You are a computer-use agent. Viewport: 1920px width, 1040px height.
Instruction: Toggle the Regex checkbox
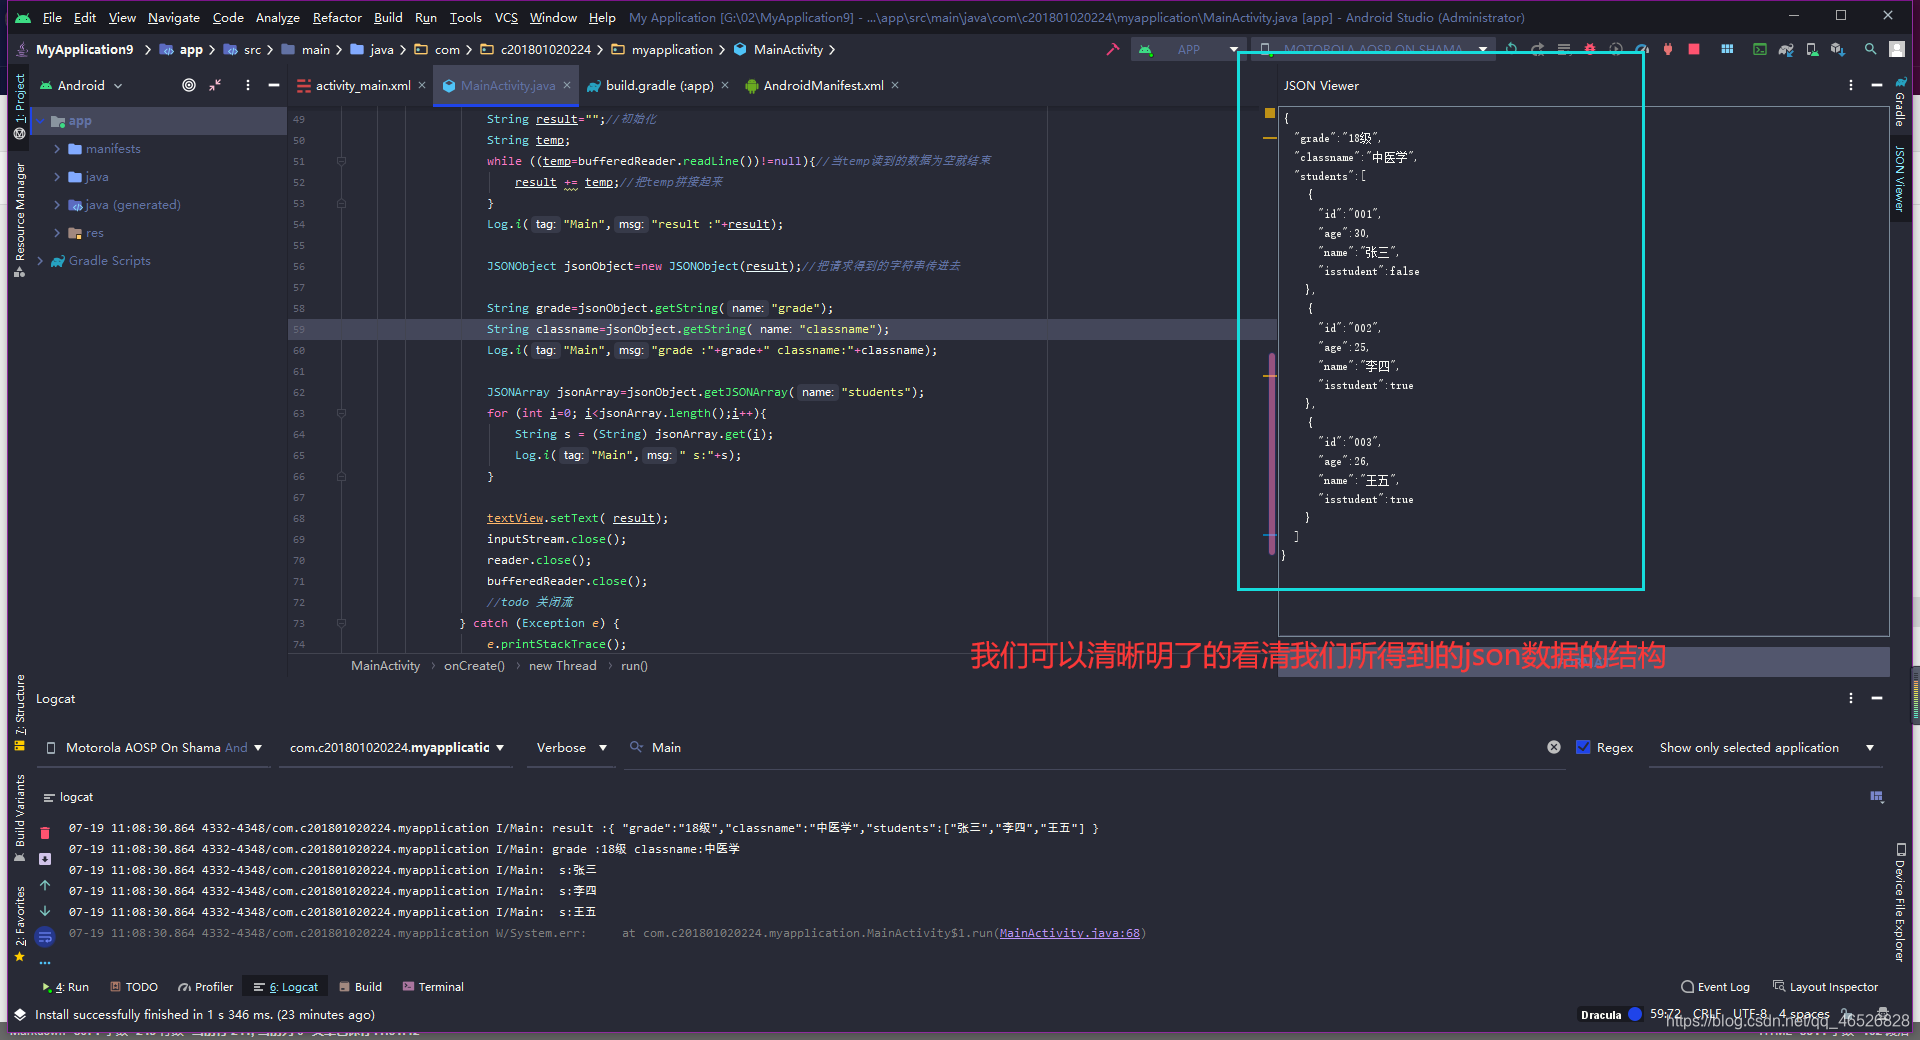coord(1583,747)
